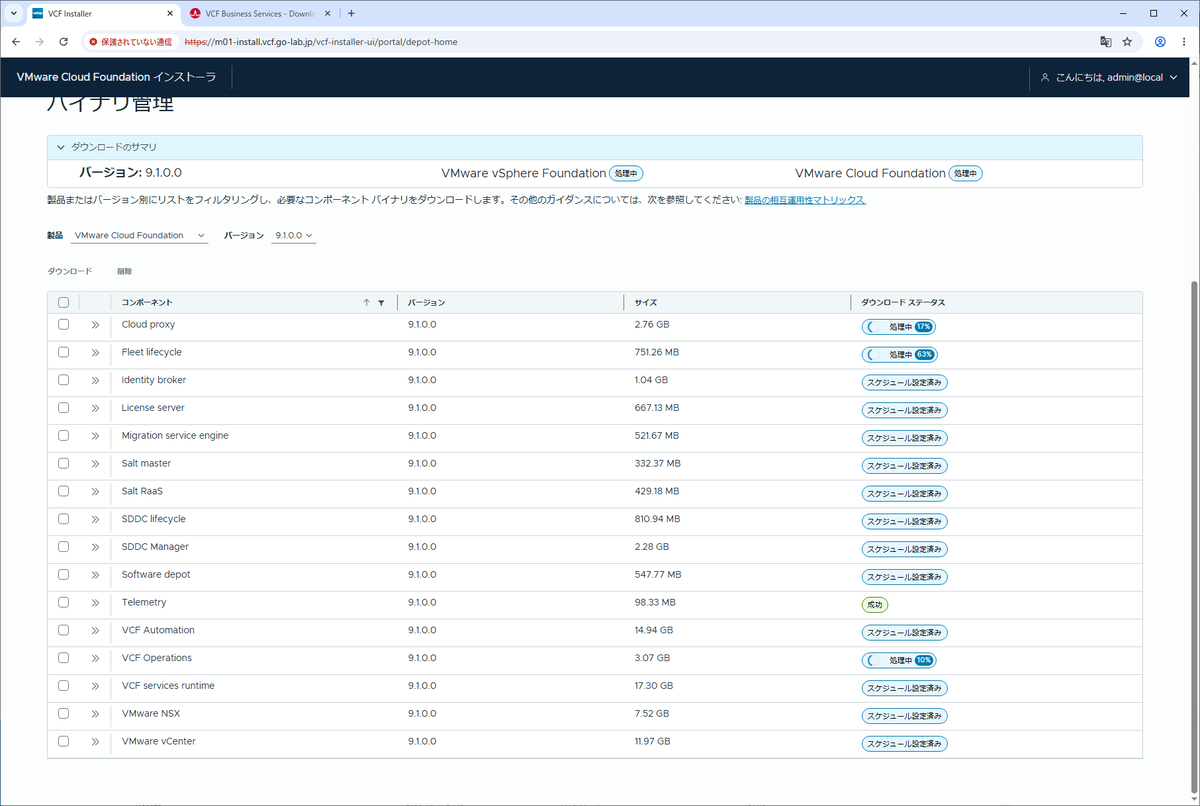
Task: Check the SDDC Manager checkbox
Action: tap(63, 547)
